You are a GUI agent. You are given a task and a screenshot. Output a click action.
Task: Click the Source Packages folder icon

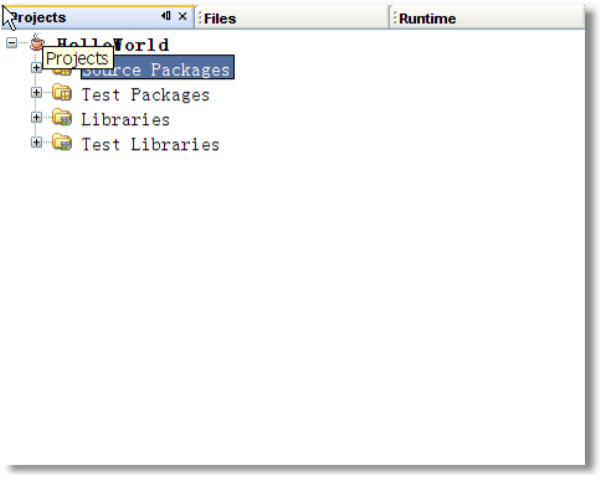(x=62, y=71)
